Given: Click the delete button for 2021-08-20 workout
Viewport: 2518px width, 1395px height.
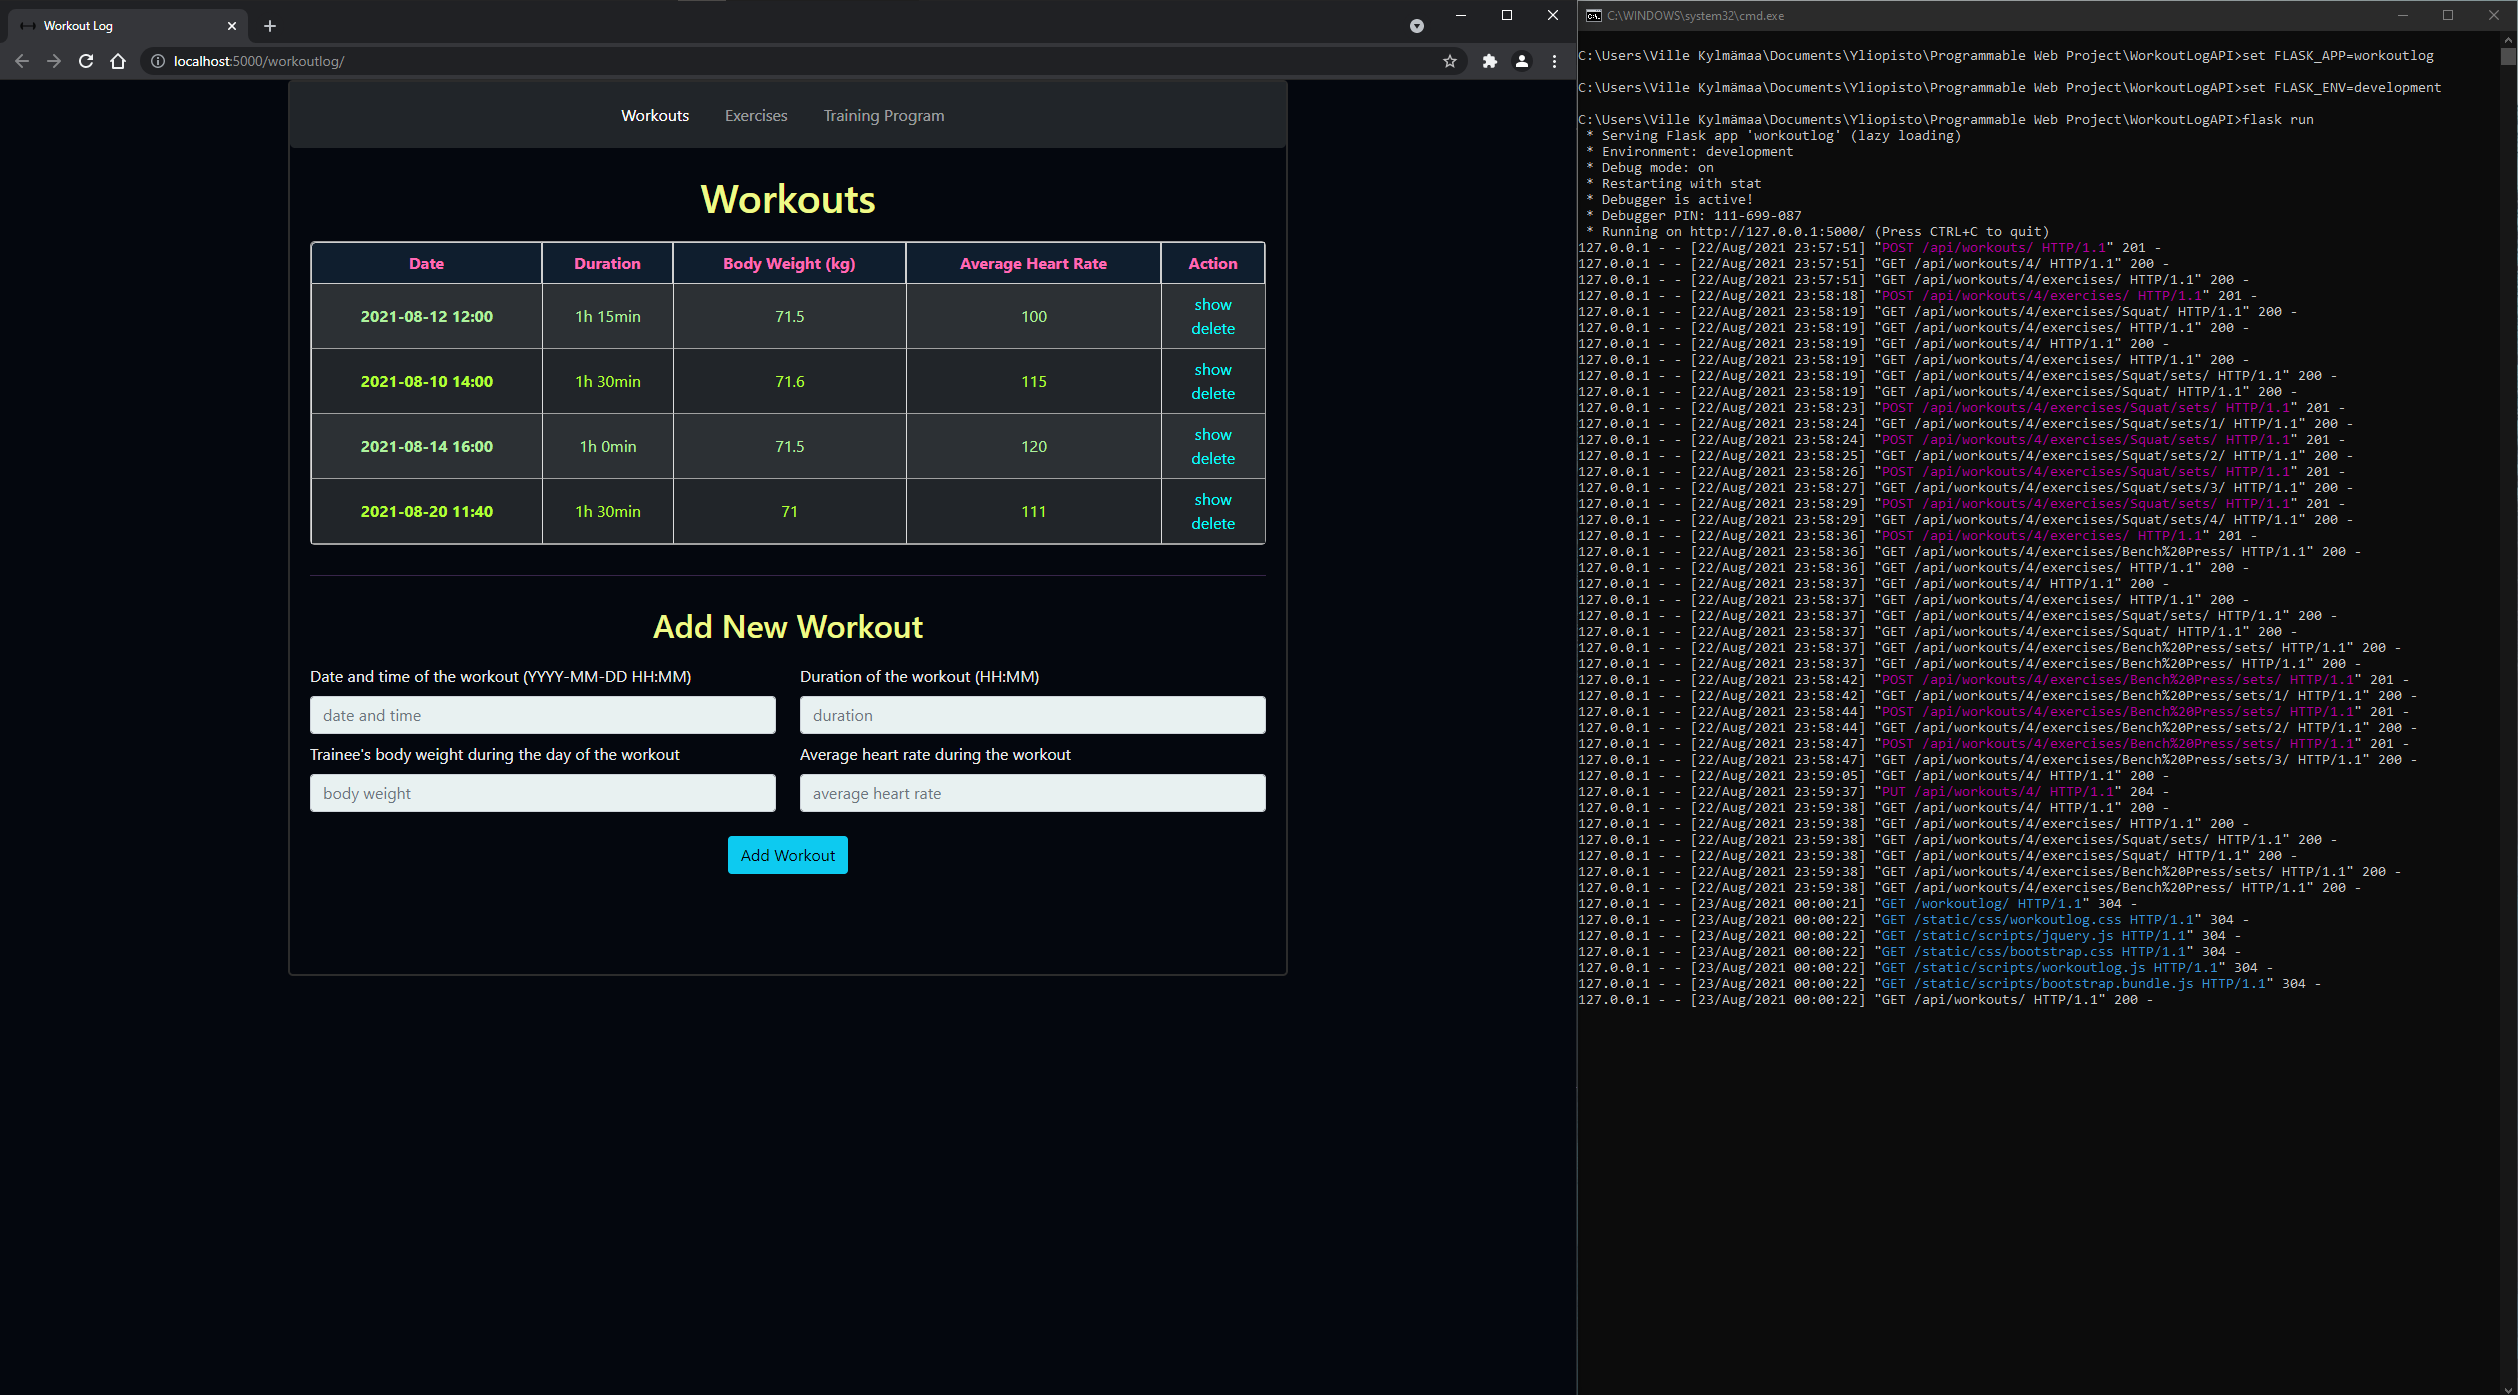Looking at the screenshot, I should pos(1213,522).
